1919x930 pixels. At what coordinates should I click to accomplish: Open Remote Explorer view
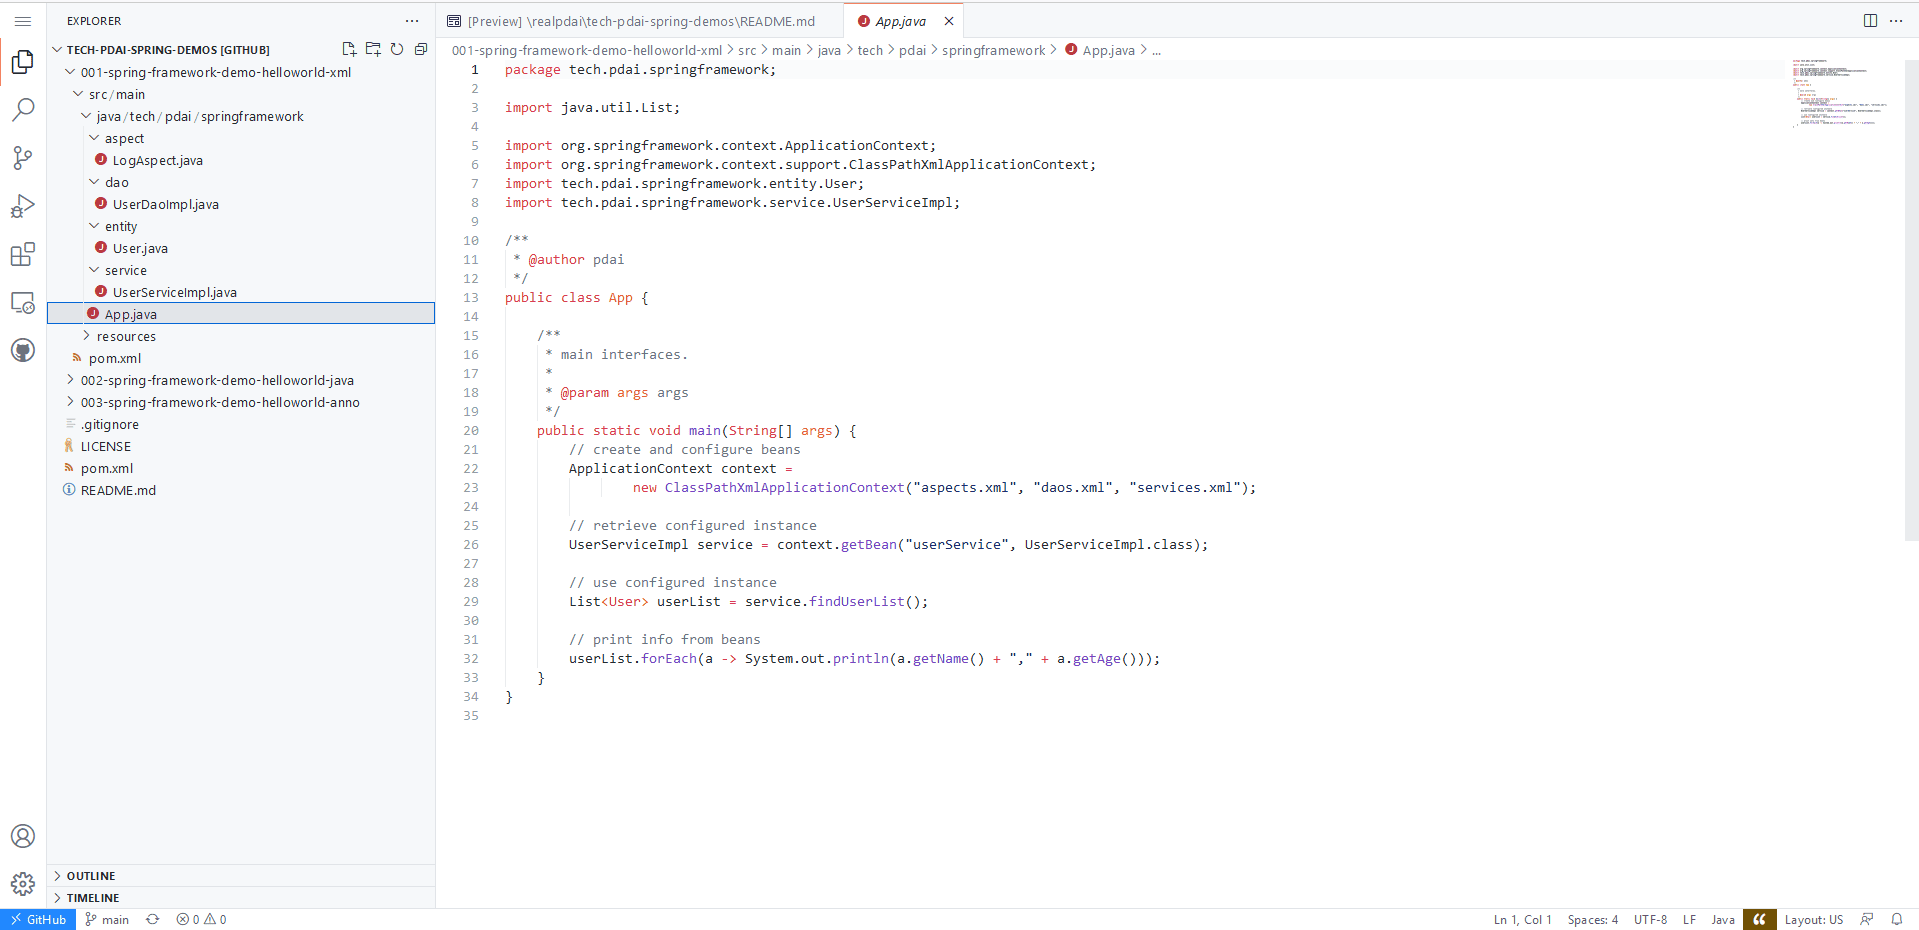click(x=23, y=303)
